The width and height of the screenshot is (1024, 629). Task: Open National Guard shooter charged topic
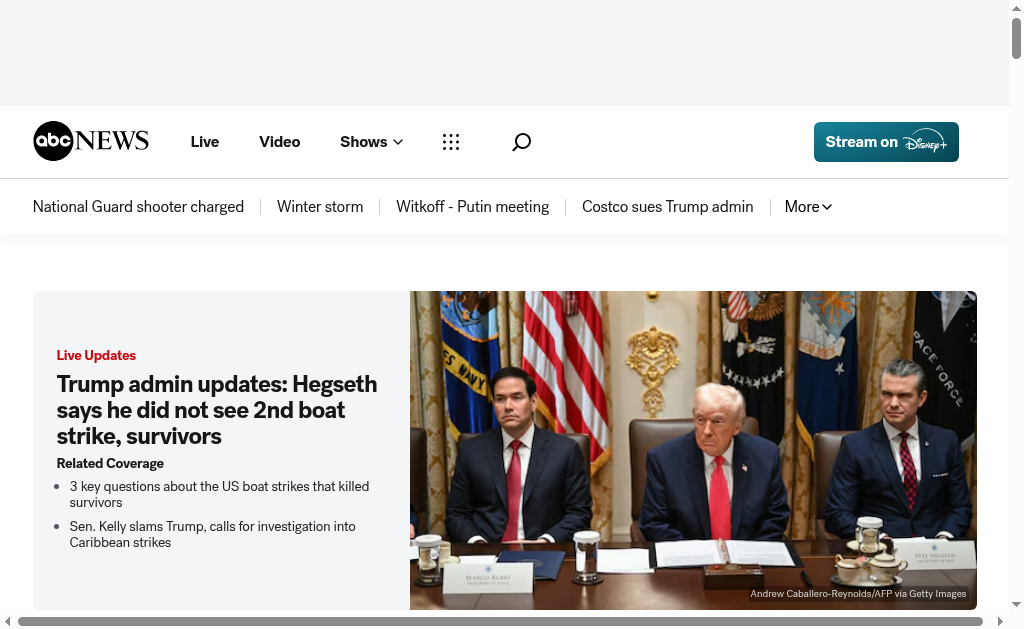[138, 207]
